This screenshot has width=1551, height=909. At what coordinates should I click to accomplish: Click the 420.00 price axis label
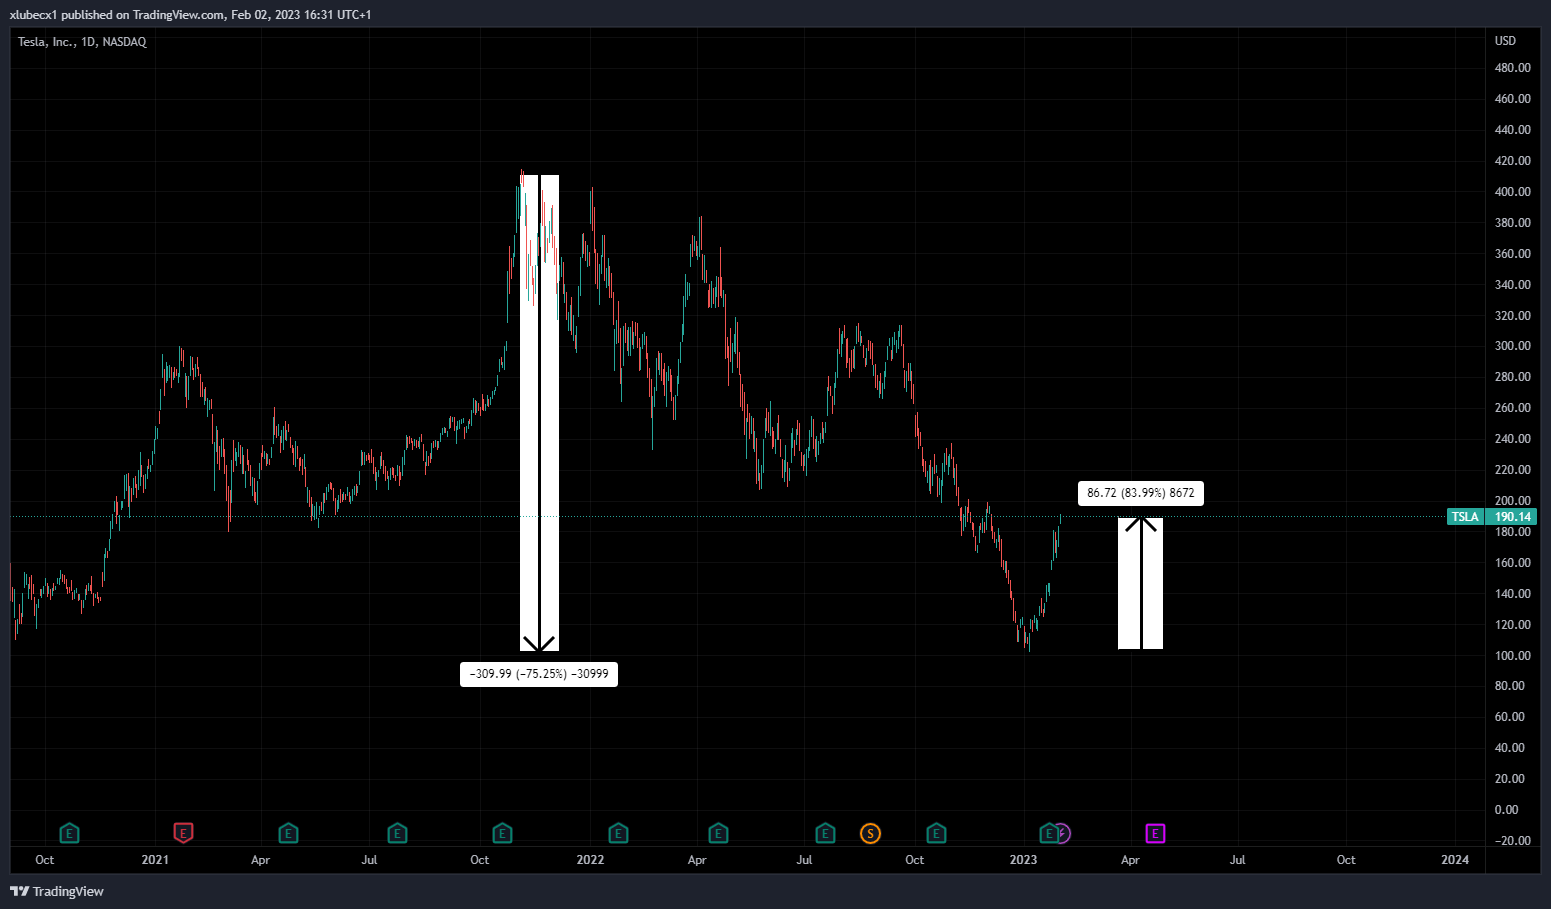click(1512, 161)
